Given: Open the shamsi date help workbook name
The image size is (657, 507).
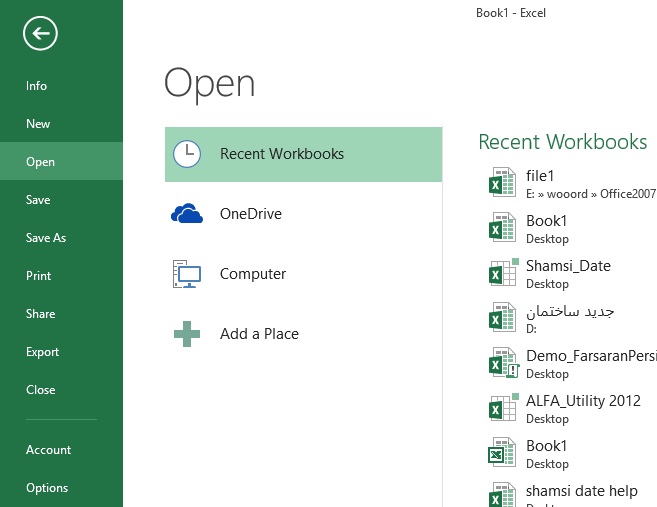Looking at the screenshot, I should 582,491.
